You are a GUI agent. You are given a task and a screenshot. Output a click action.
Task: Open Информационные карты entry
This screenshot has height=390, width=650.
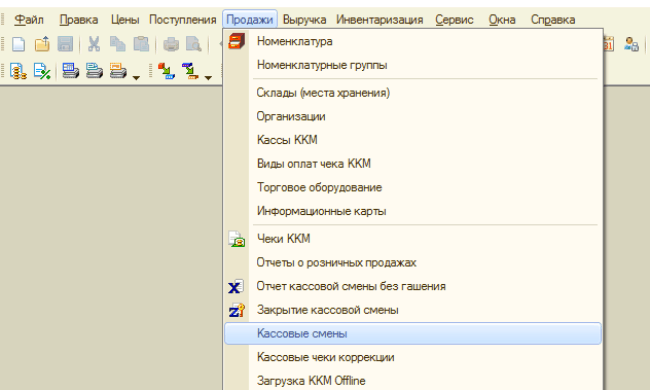coord(413,211)
